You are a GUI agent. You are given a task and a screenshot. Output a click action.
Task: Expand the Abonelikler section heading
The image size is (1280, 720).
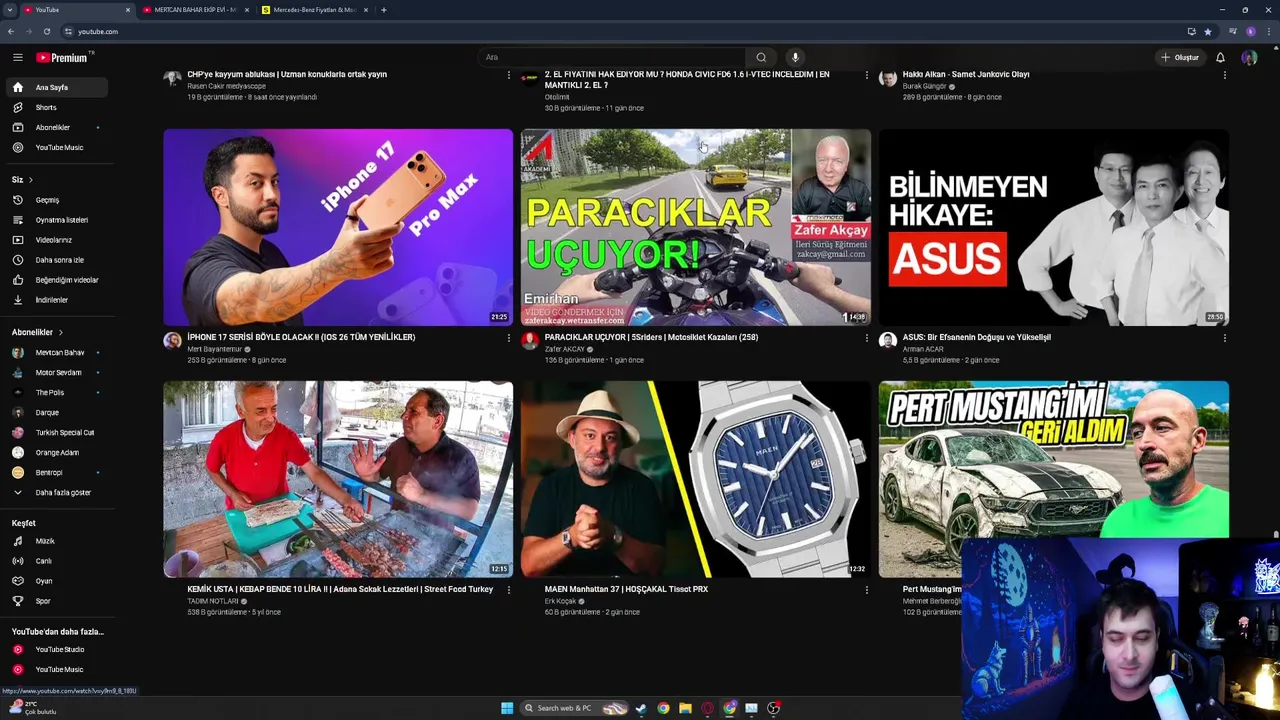37,332
